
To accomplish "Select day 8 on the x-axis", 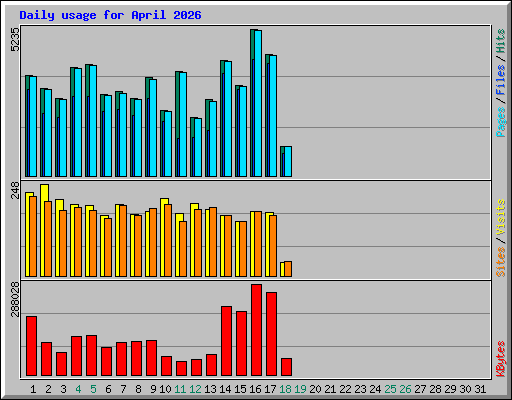I will (x=138, y=389).
